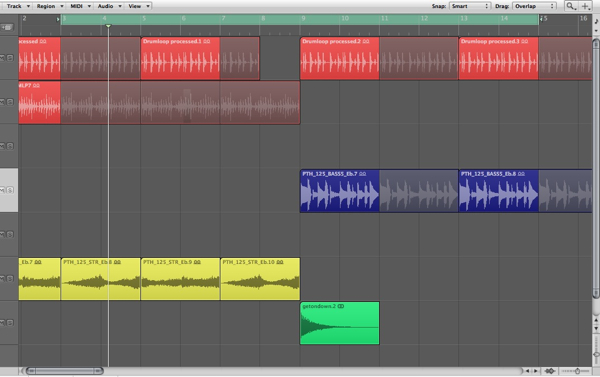Adjust the horizontal zoom slider
Screen dimensions: 600x377
click(x=576, y=370)
